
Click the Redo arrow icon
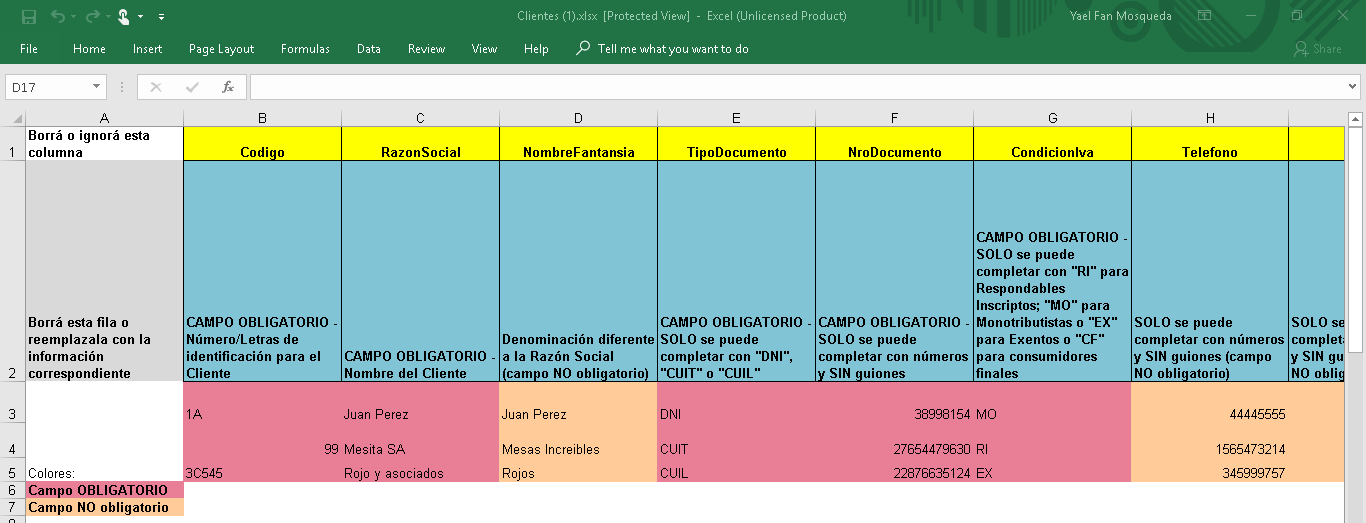pos(92,16)
